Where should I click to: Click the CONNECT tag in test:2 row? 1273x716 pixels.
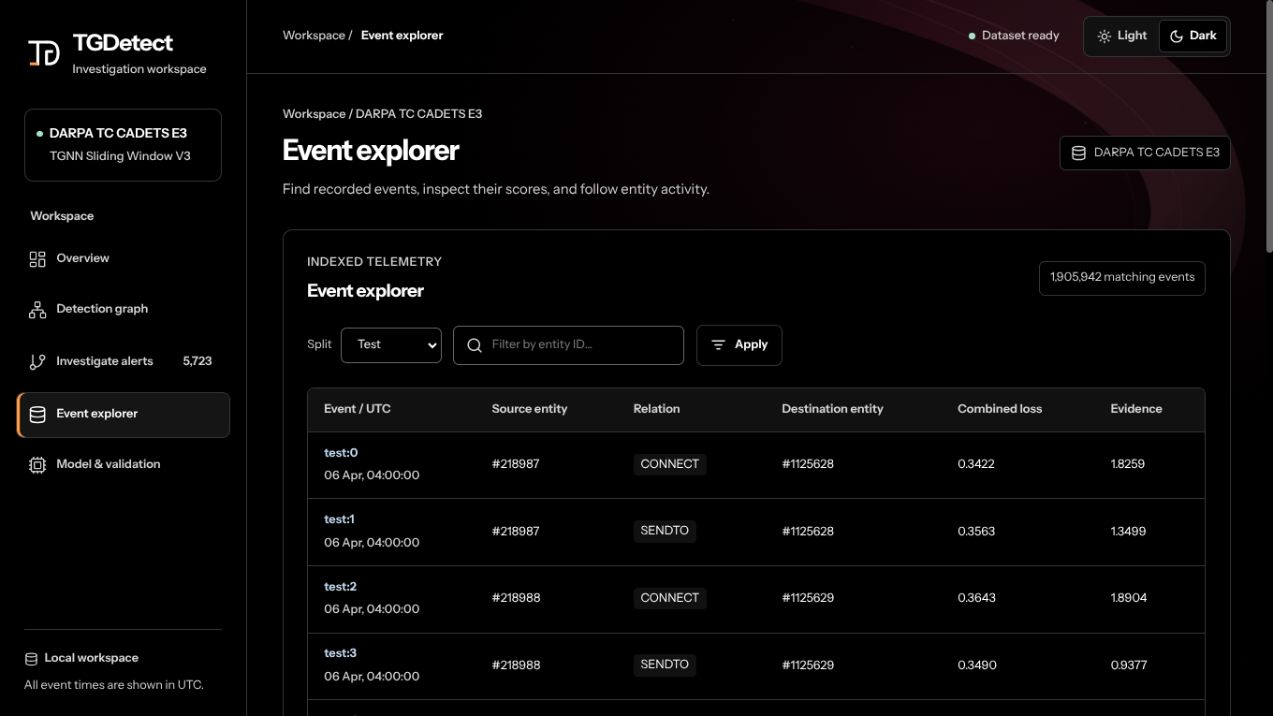(x=669, y=598)
